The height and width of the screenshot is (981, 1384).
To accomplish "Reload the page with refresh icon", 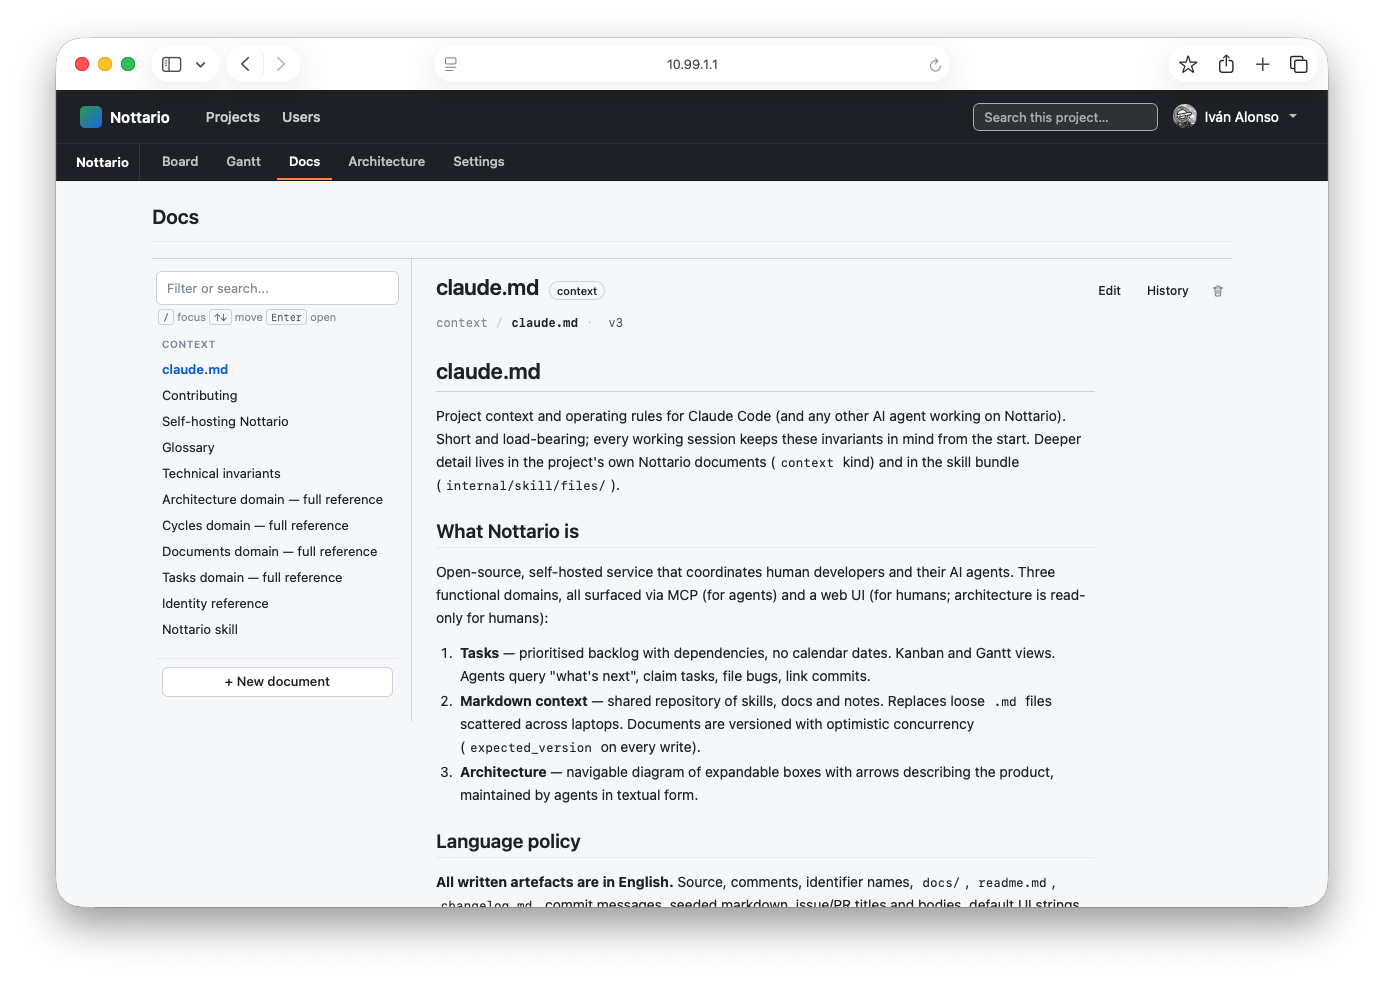I will (935, 65).
